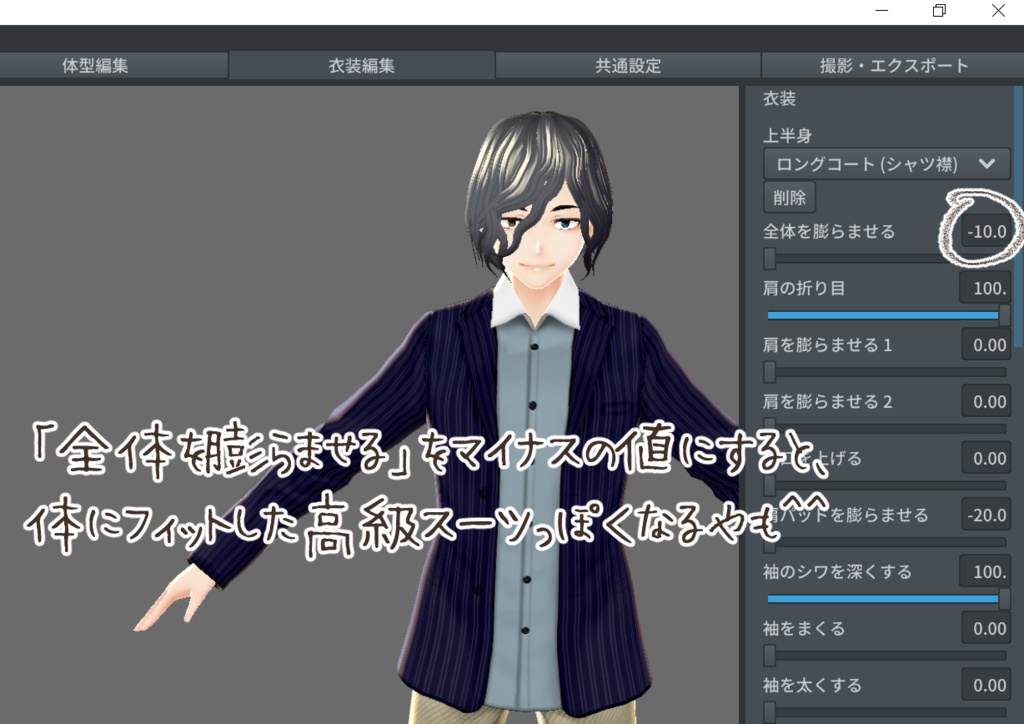This screenshot has width=1024, height=724.
Task: Click the 袖をまくる value field showing 0.00
Action: 984,628
